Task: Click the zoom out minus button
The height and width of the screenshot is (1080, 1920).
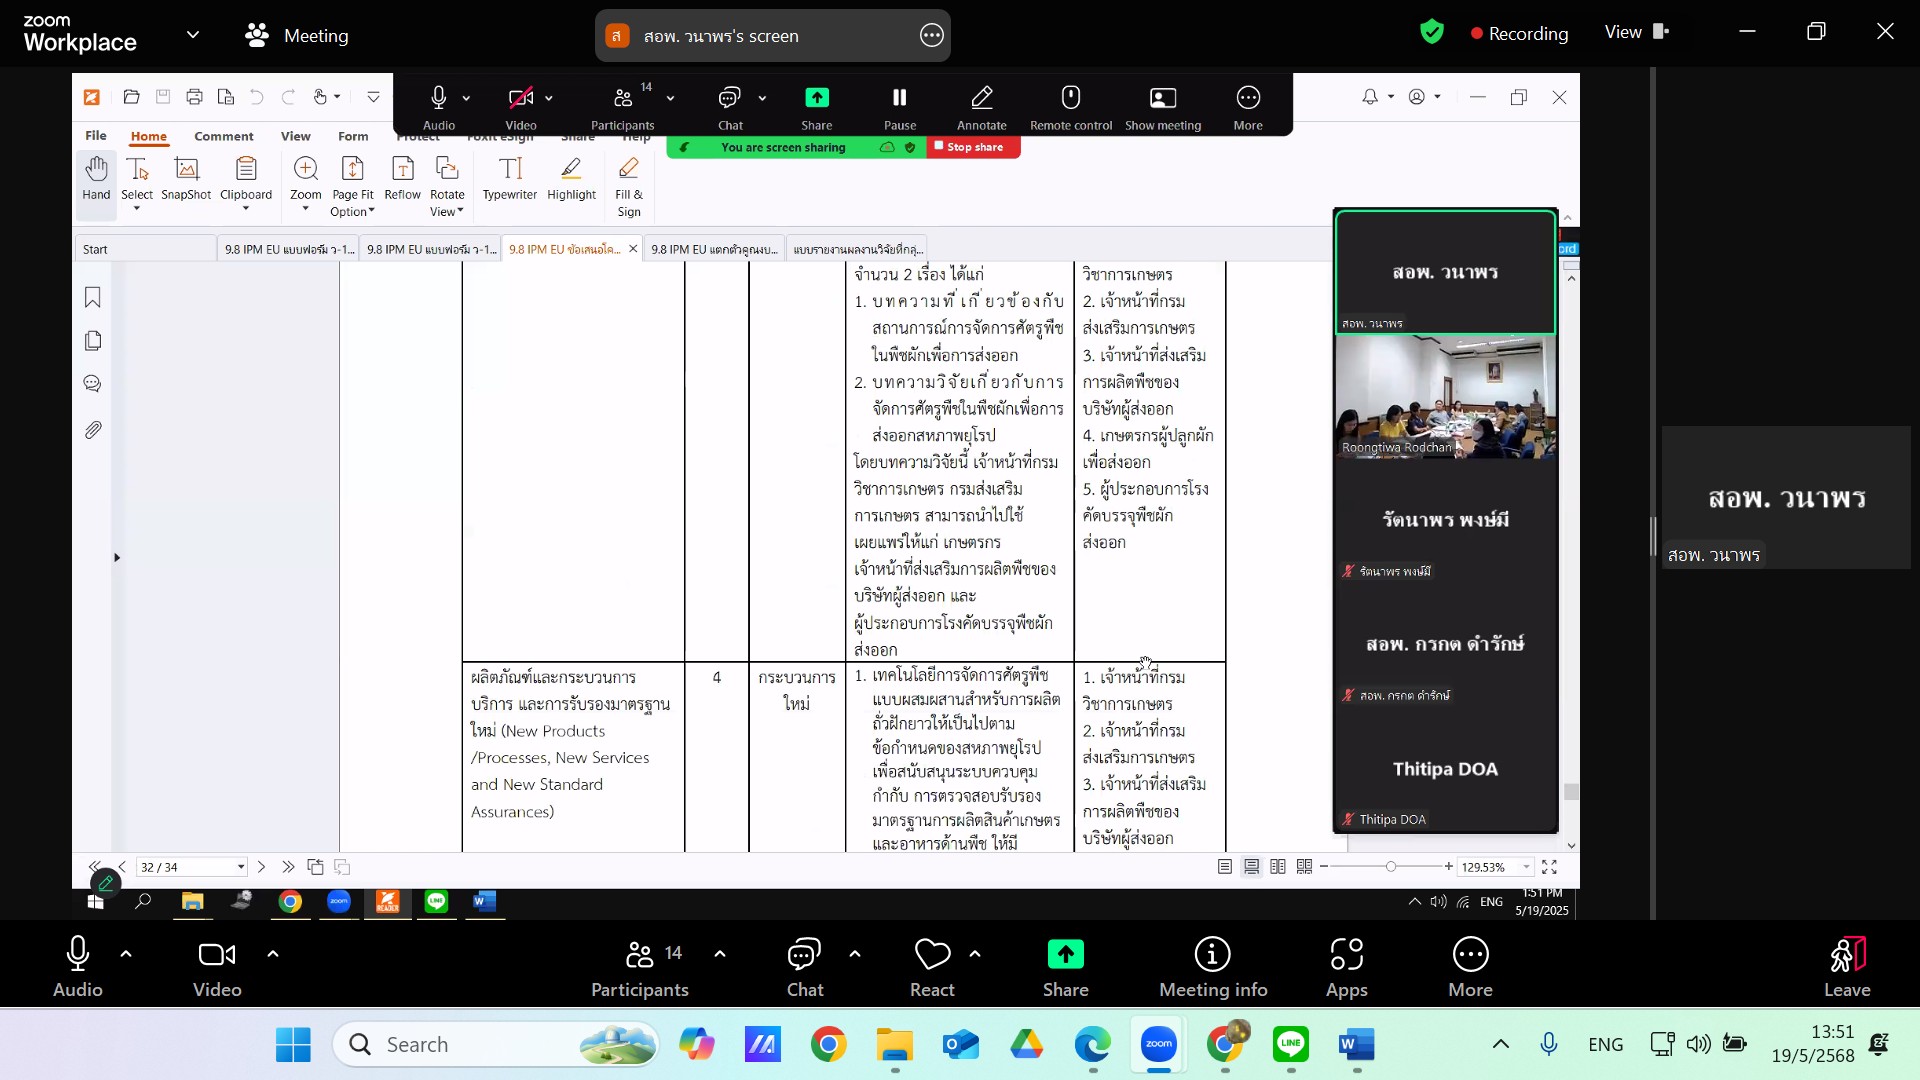Action: point(1323,867)
